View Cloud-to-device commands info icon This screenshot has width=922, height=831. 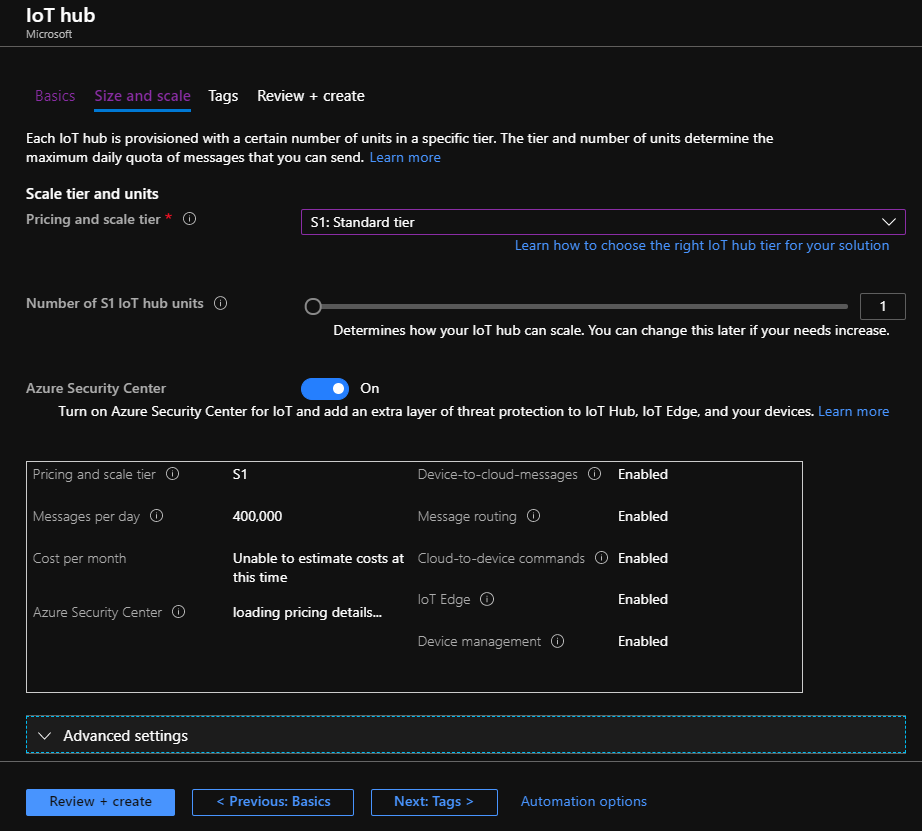click(x=601, y=558)
